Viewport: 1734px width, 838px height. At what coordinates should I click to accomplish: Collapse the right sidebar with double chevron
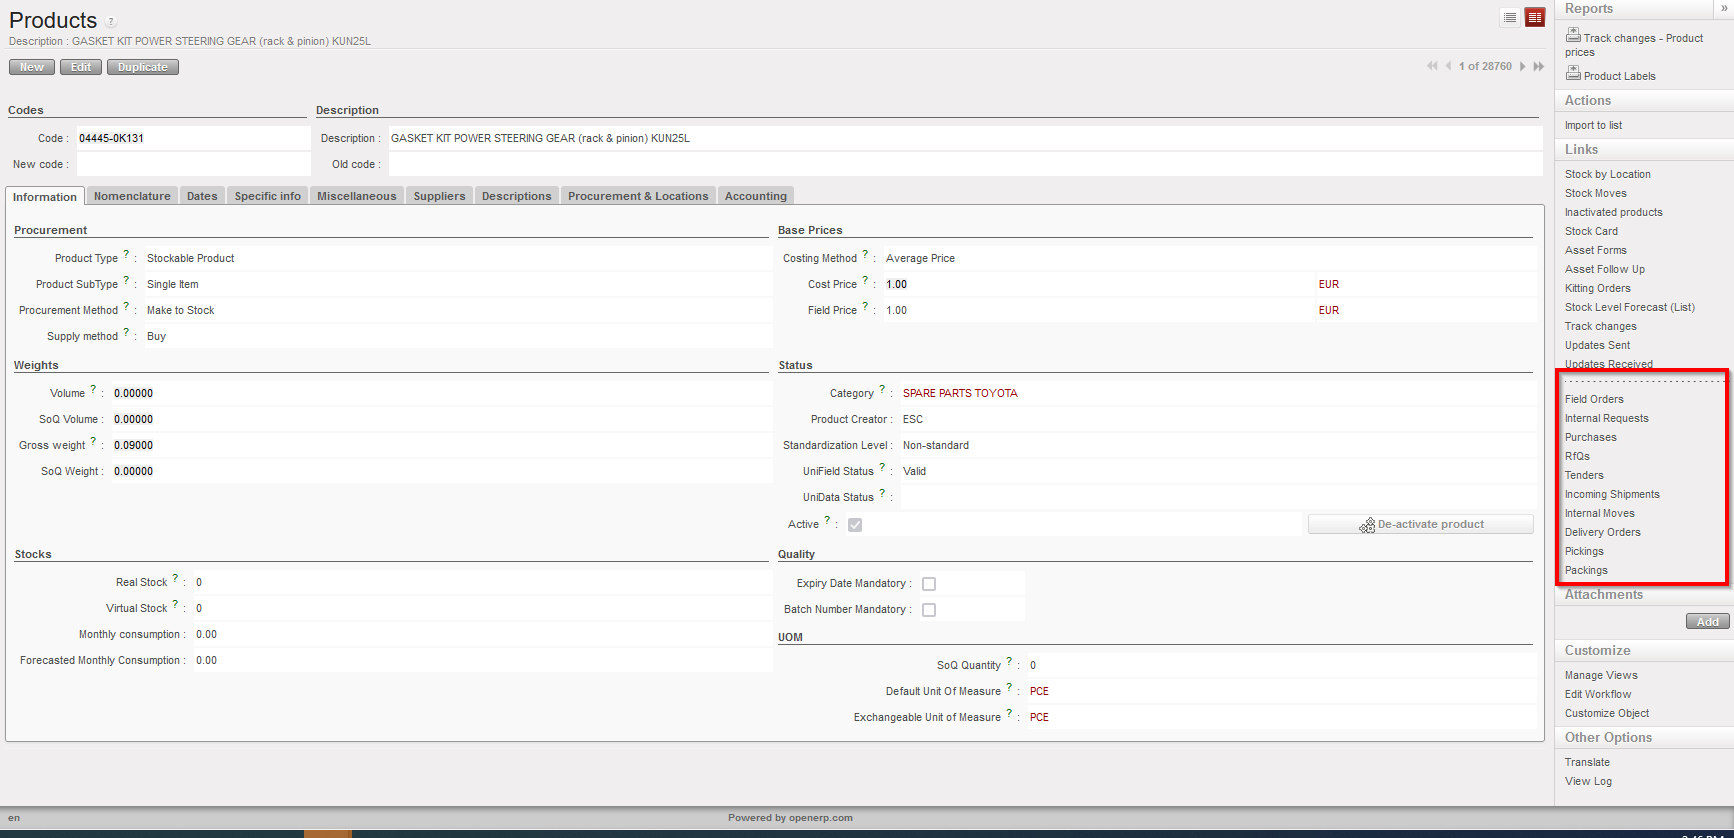[x=1725, y=8]
